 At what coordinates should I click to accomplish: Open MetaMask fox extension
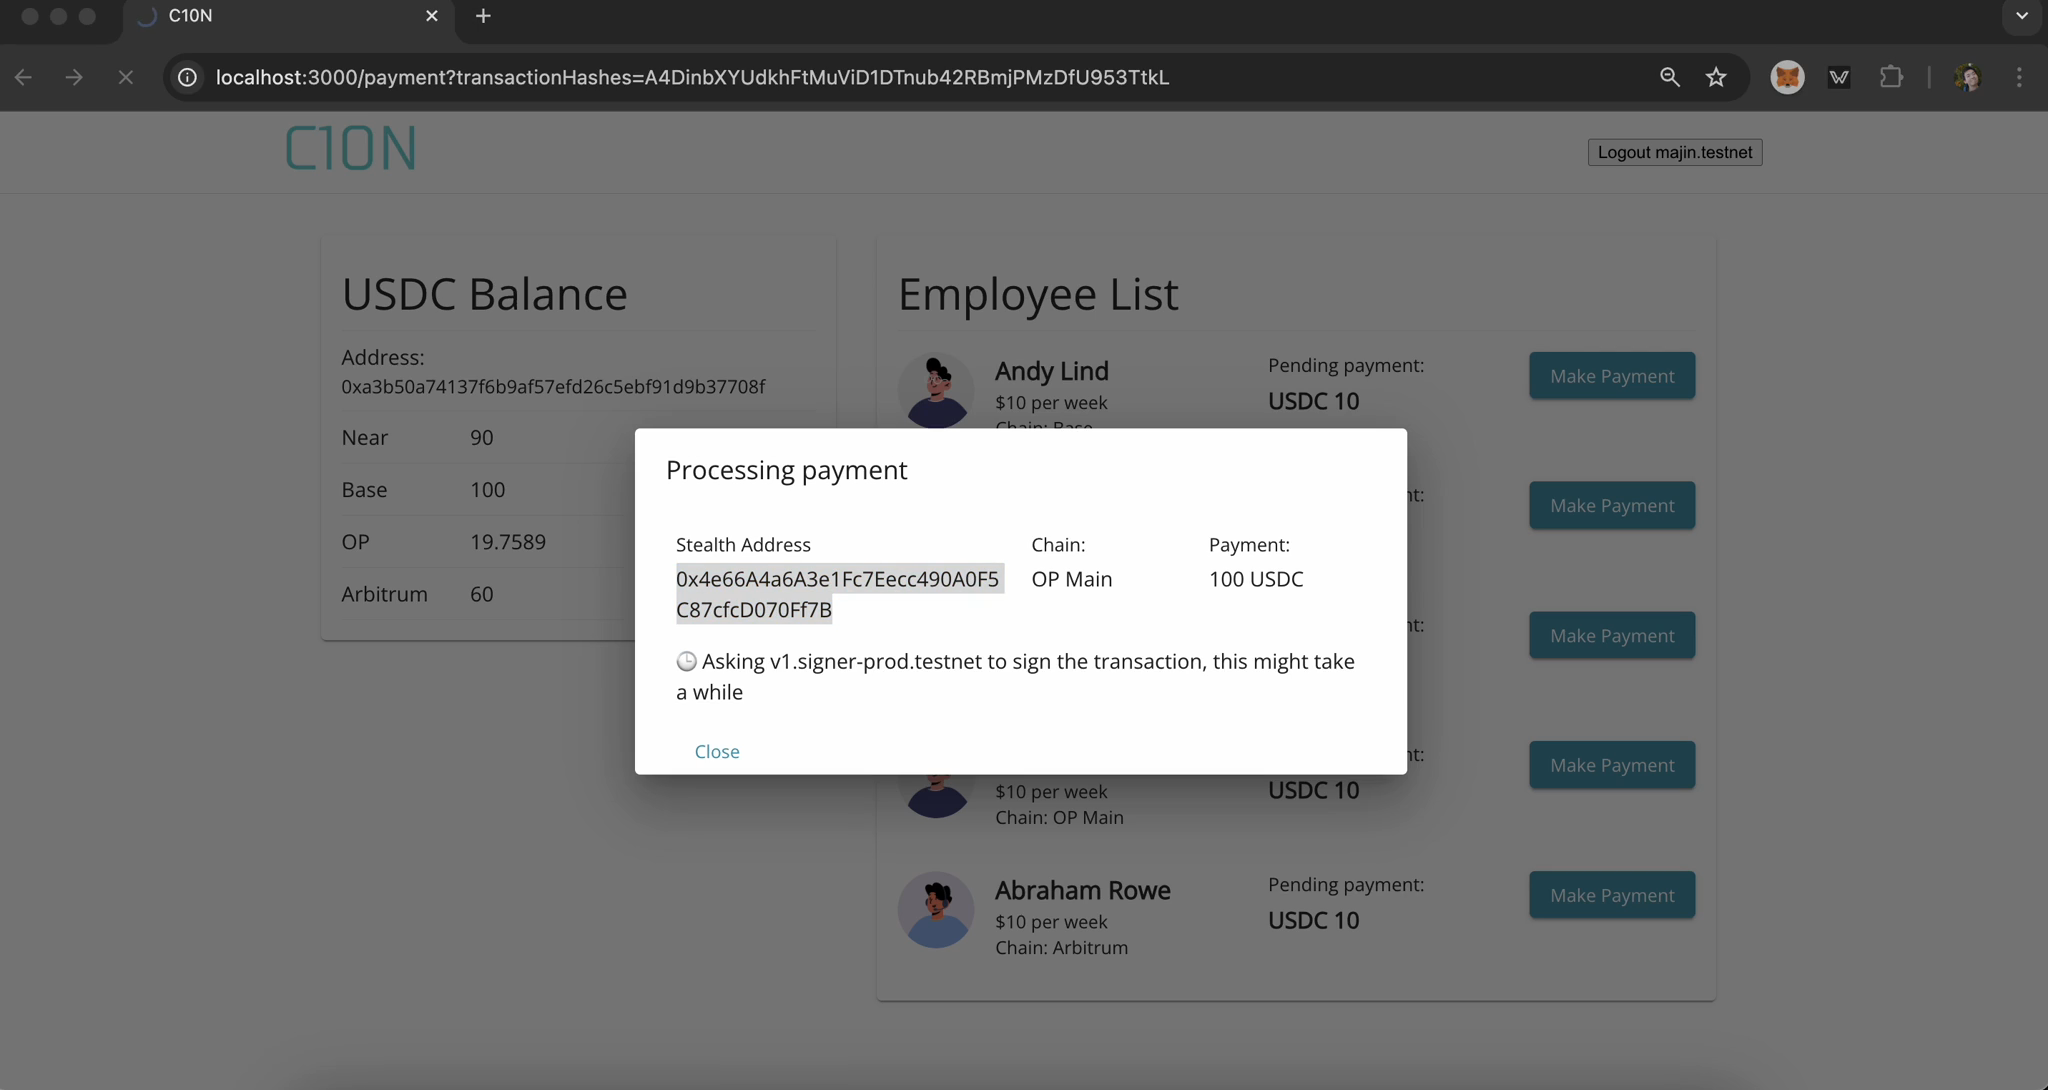point(1787,77)
